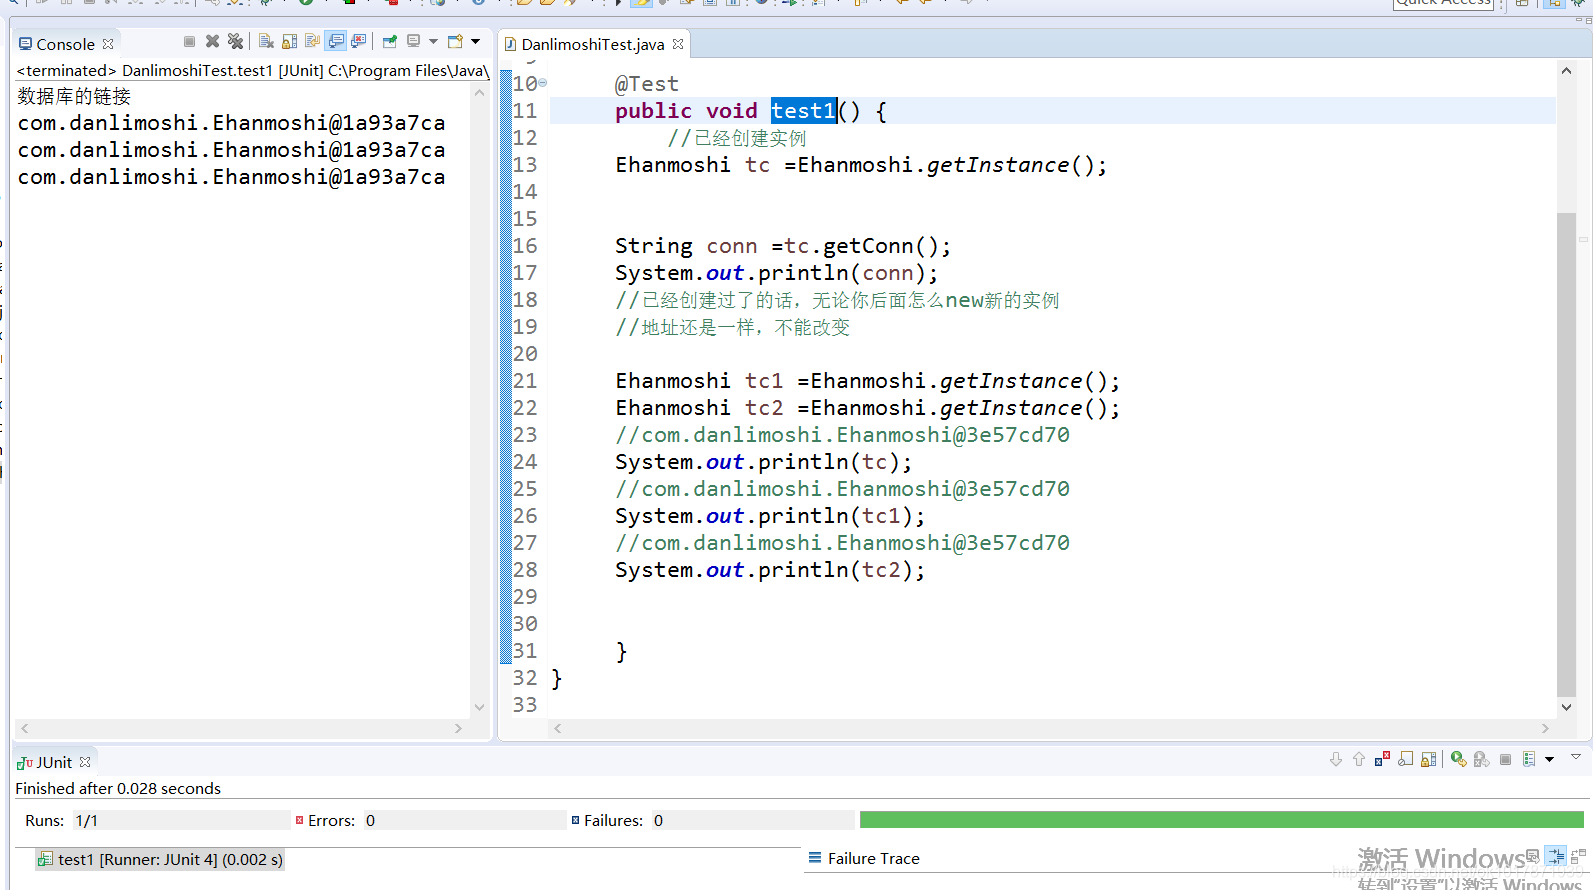Click System.out.println(tc2) on line 28
This screenshot has width=1593, height=890.
point(770,570)
